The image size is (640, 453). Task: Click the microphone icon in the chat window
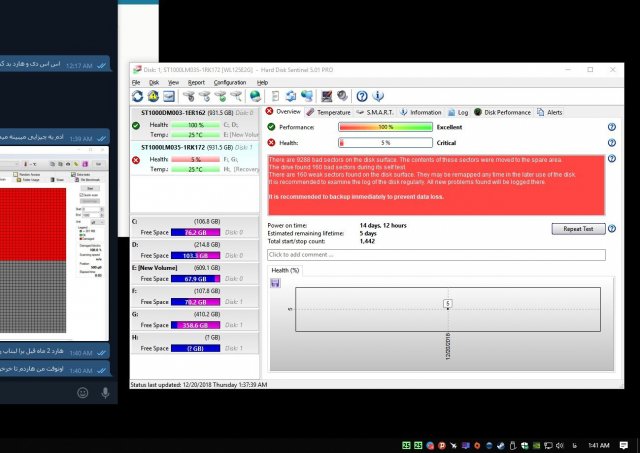[105, 392]
